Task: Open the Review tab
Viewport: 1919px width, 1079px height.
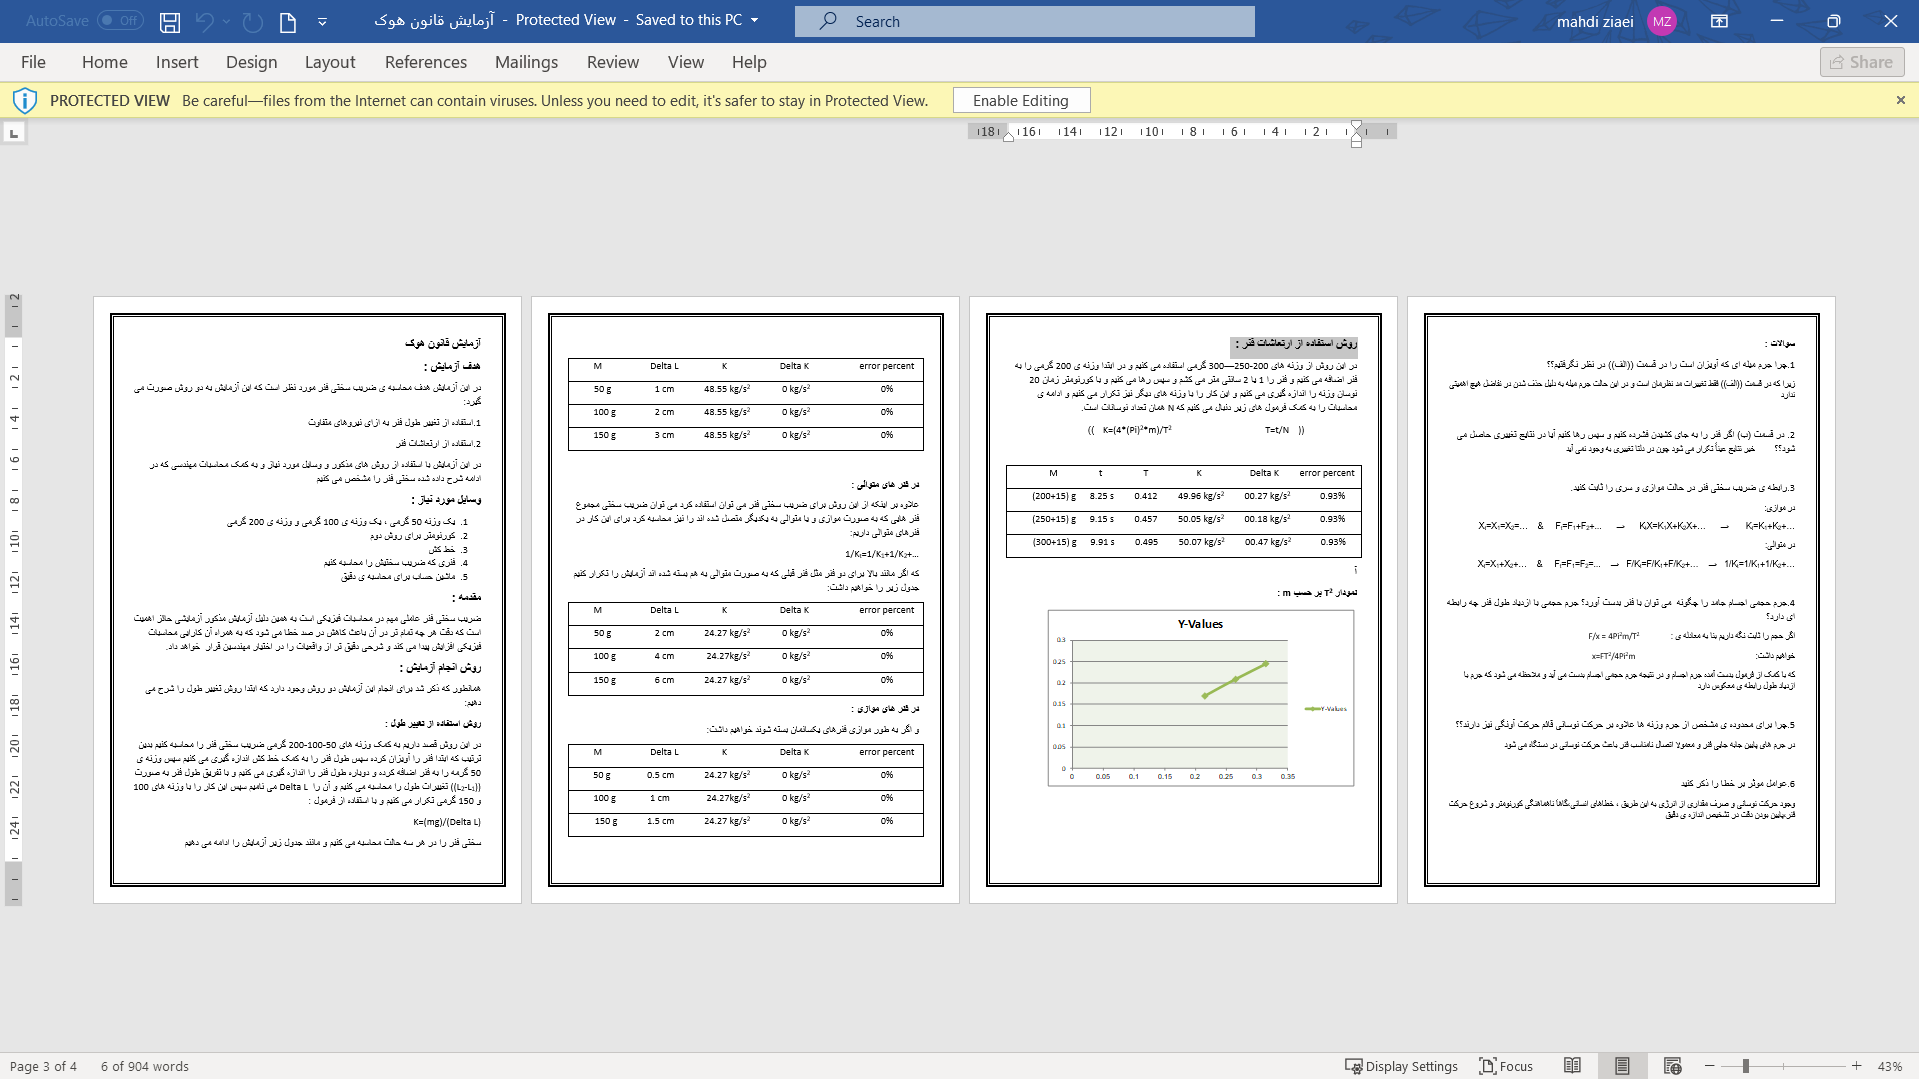Action: (613, 62)
